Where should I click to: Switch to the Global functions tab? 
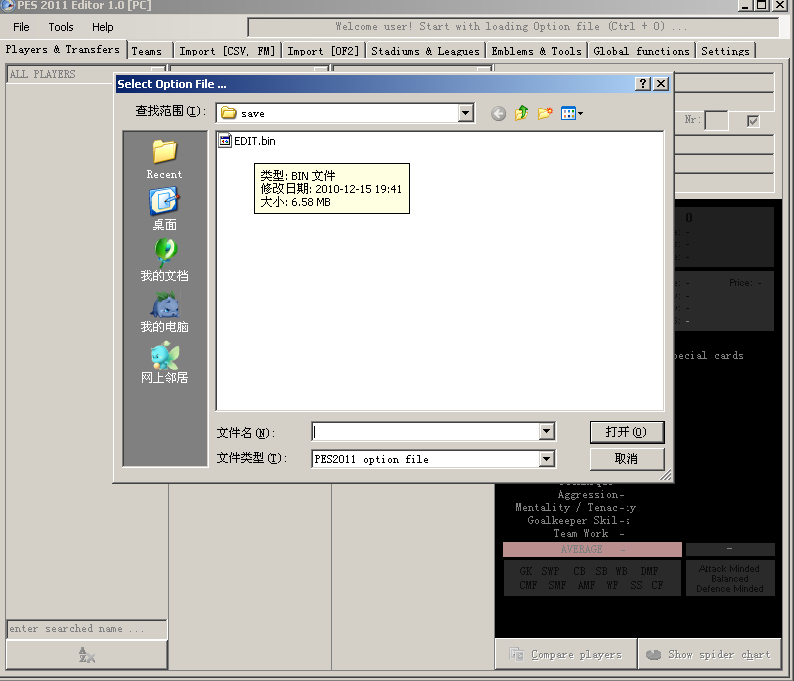[641, 51]
